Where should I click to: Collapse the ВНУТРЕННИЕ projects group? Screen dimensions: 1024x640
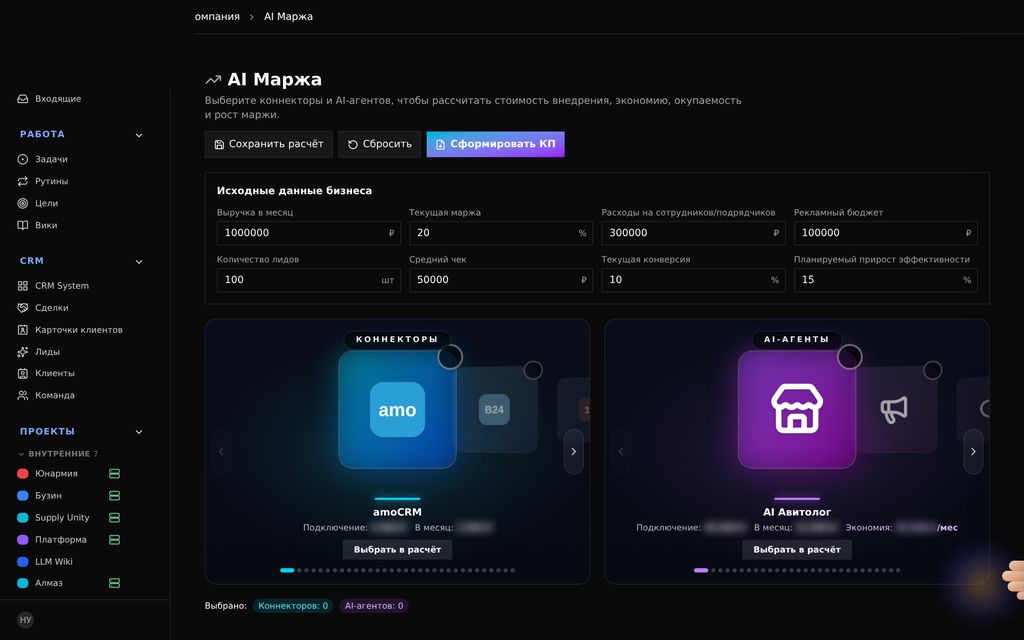coord(57,453)
